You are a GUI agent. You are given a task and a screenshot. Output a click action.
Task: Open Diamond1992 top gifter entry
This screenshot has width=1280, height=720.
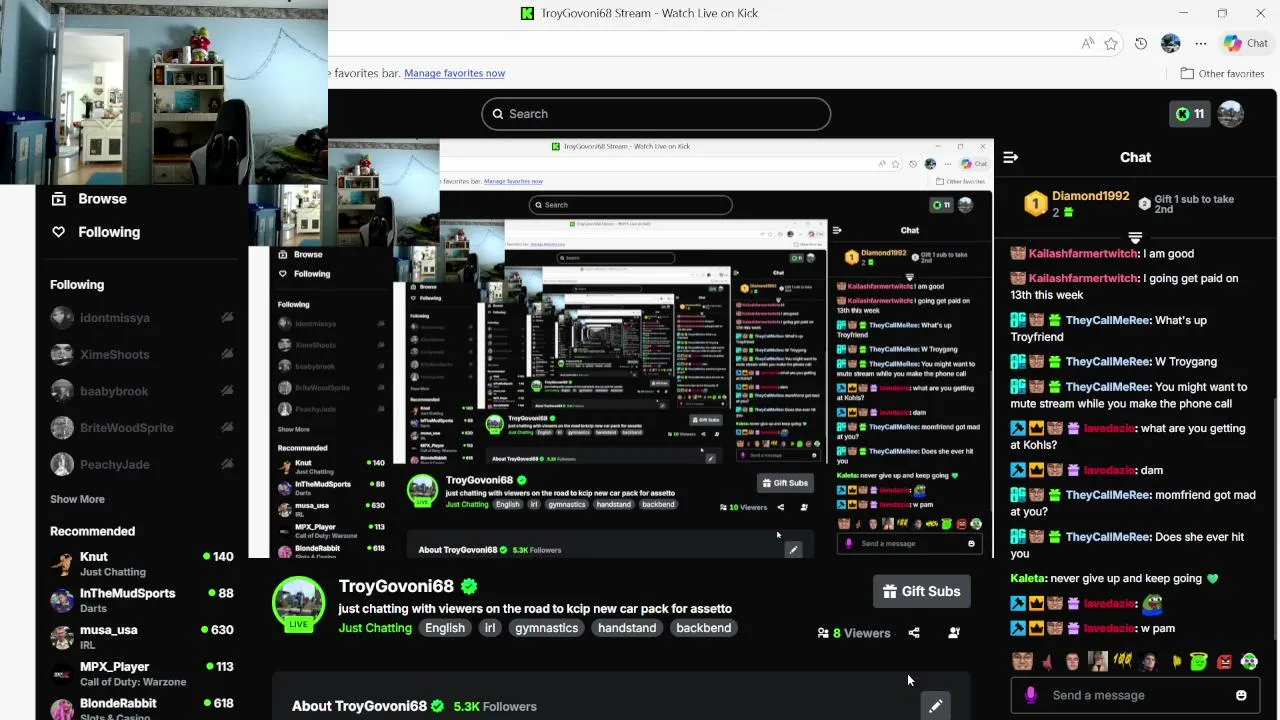click(x=1078, y=204)
